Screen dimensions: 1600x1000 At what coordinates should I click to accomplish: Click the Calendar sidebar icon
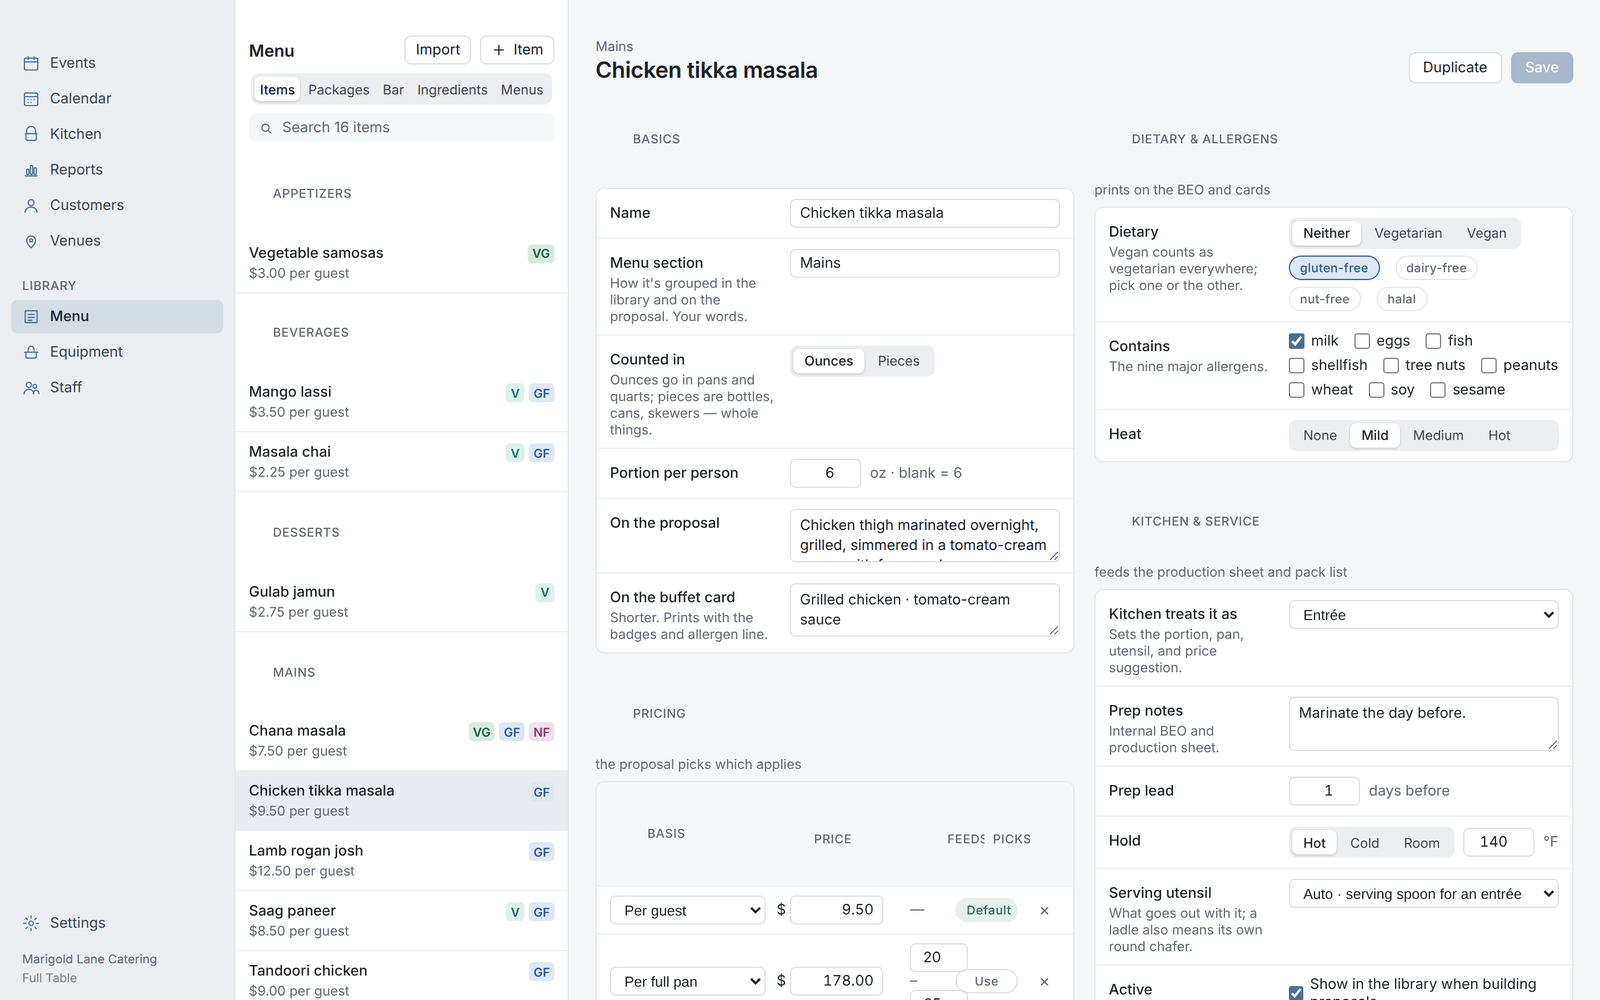tap(31, 99)
